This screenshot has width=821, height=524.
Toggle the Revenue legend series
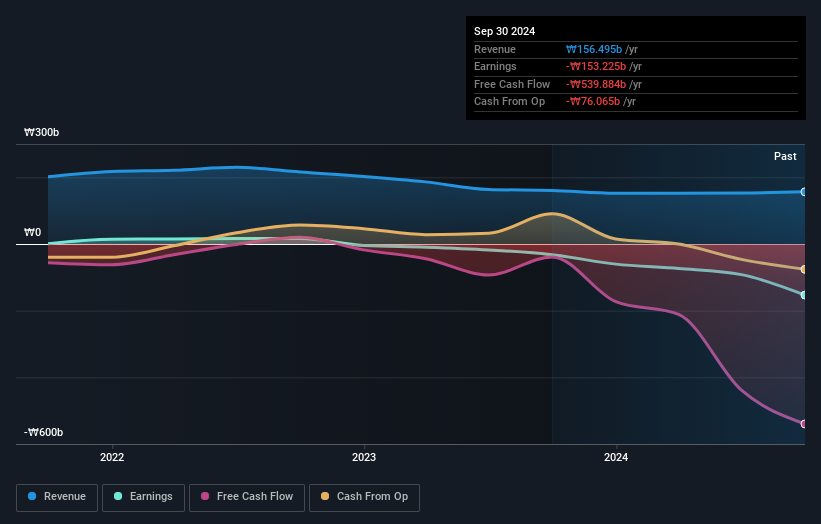(57, 497)
